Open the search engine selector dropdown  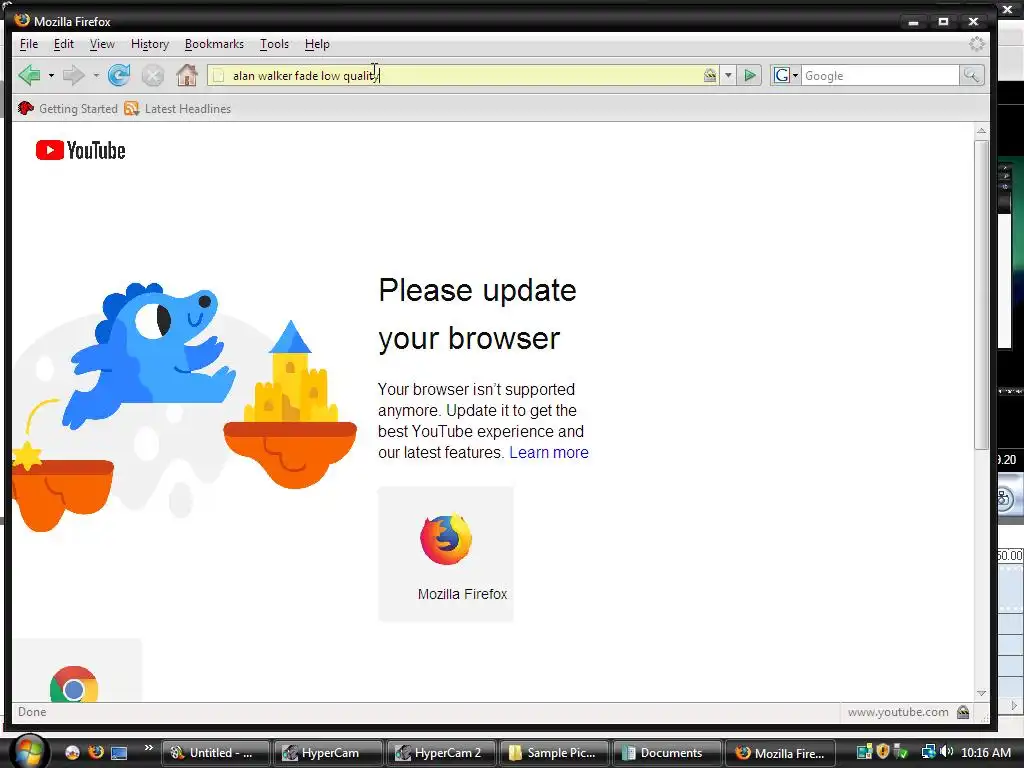coord(785,76)
